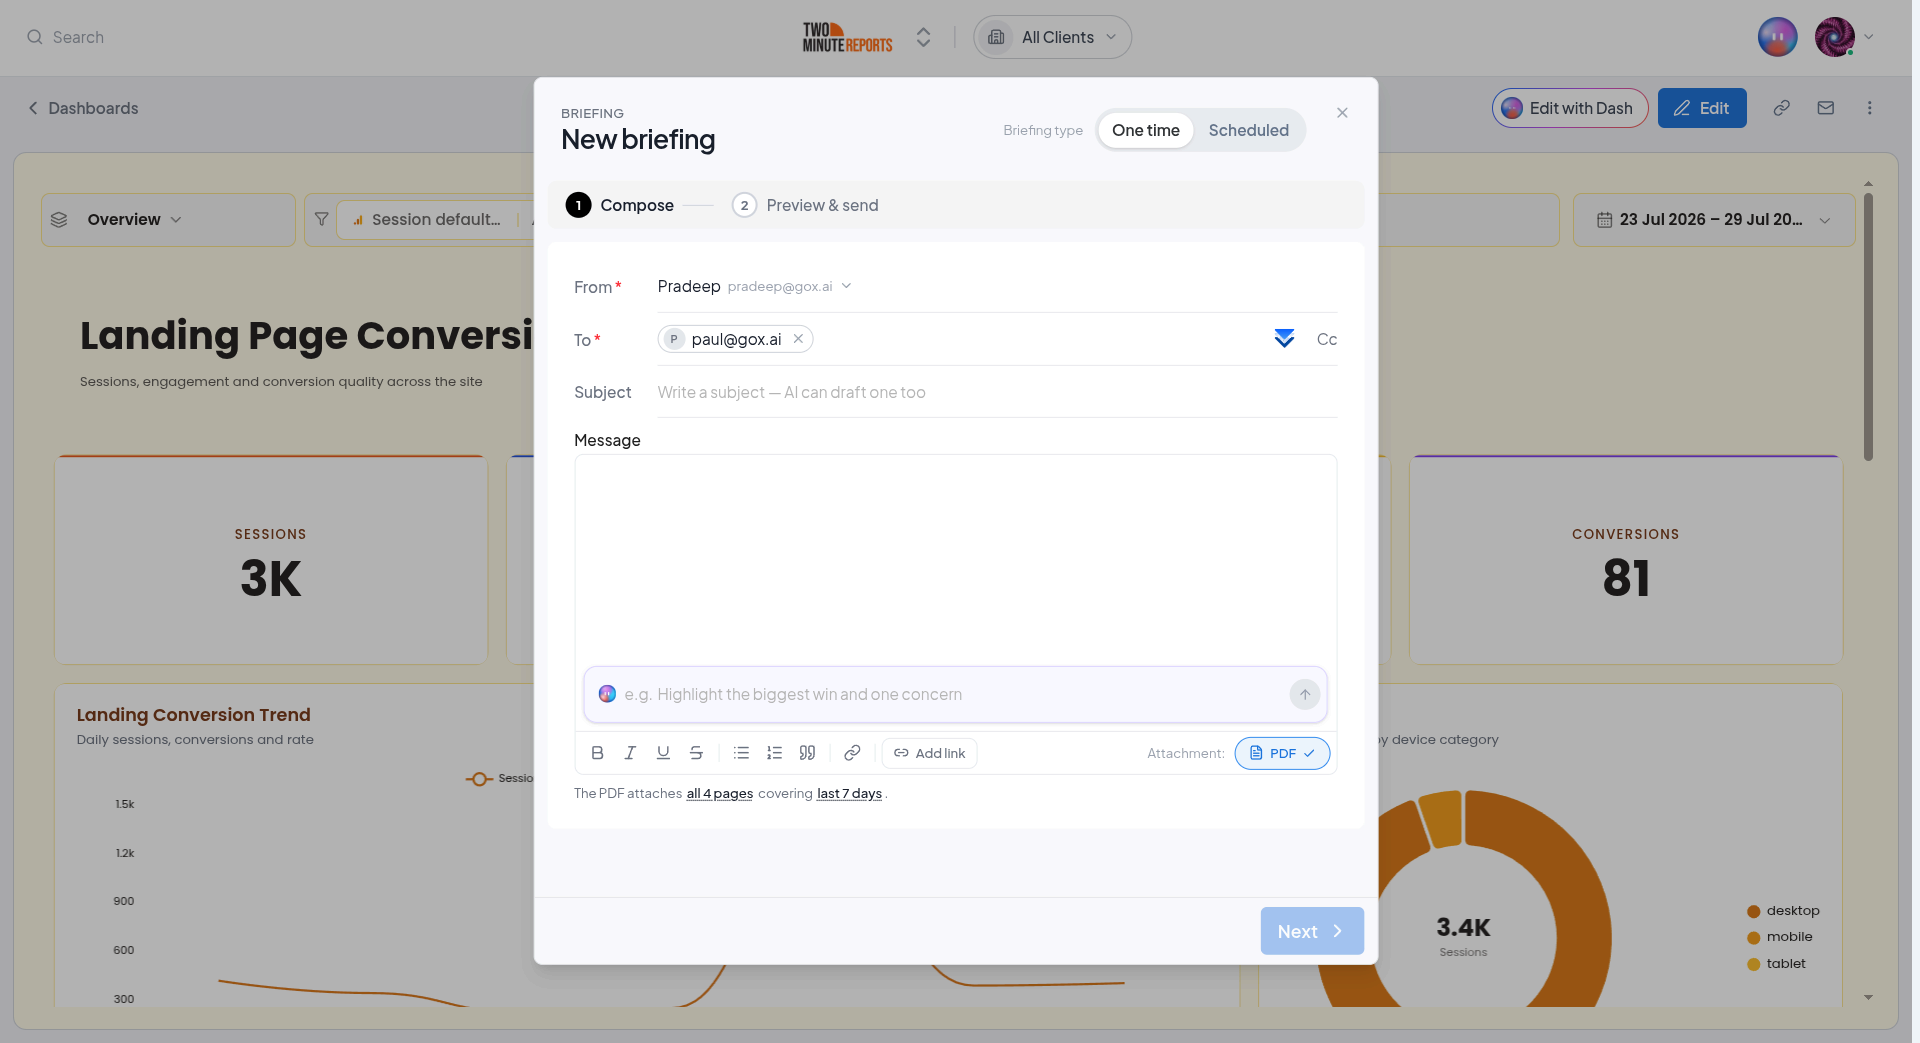This screenshot has width=1920, height=1043.
Task: Toggle mobile legend entry
Action: pos(1780,937)
